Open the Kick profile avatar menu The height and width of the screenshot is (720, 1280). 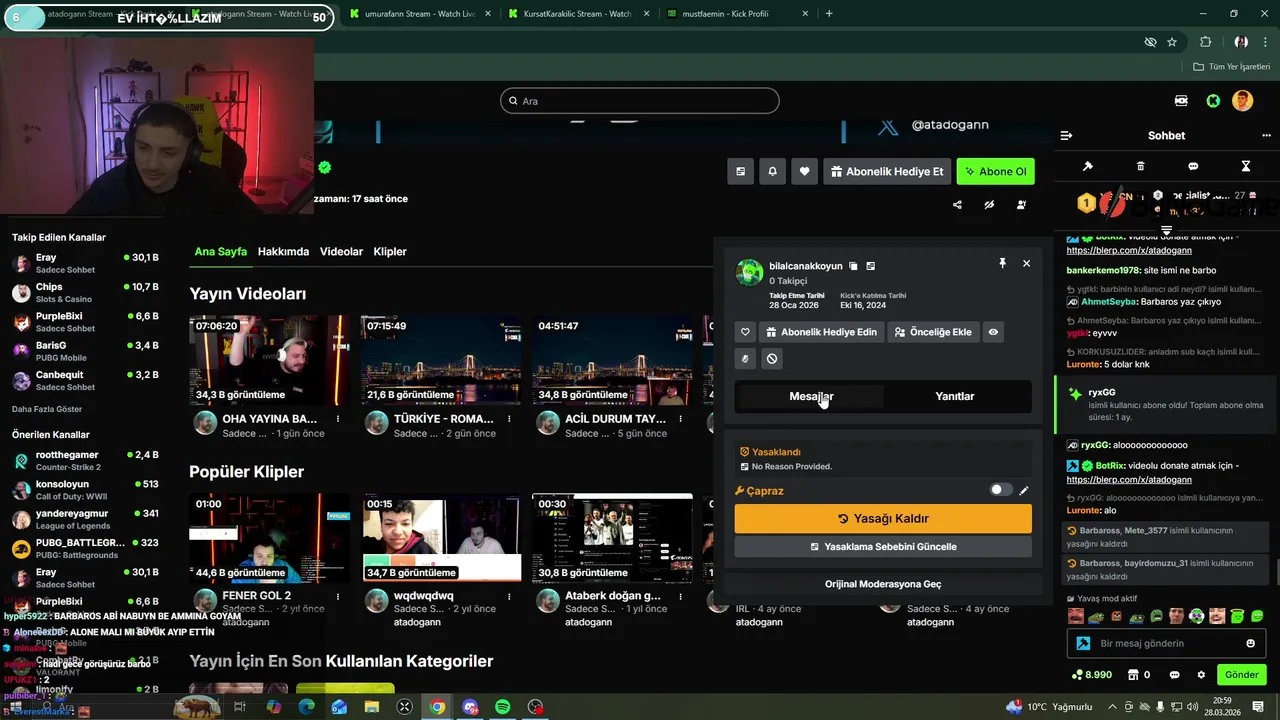pos(1242,101)
